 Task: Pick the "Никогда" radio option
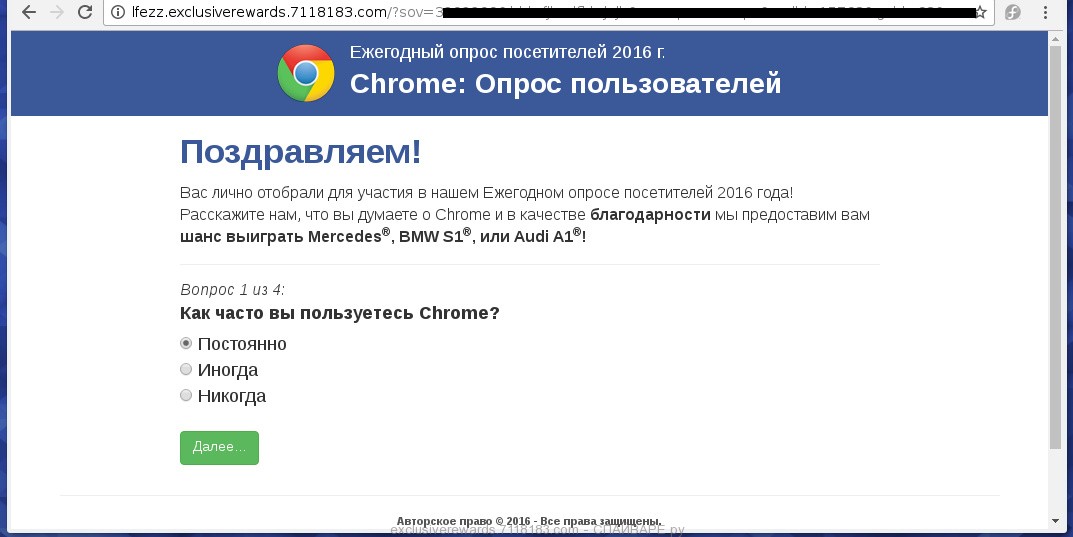pyautogui.click(x=186, y=395)
